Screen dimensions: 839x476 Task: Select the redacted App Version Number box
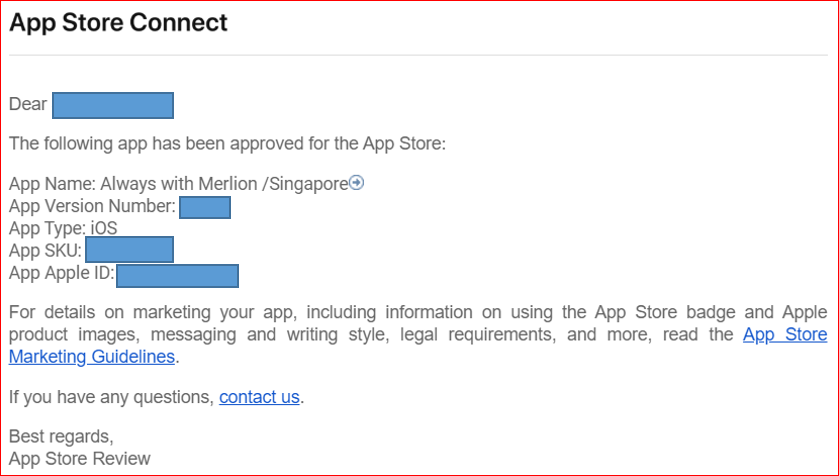205,207
